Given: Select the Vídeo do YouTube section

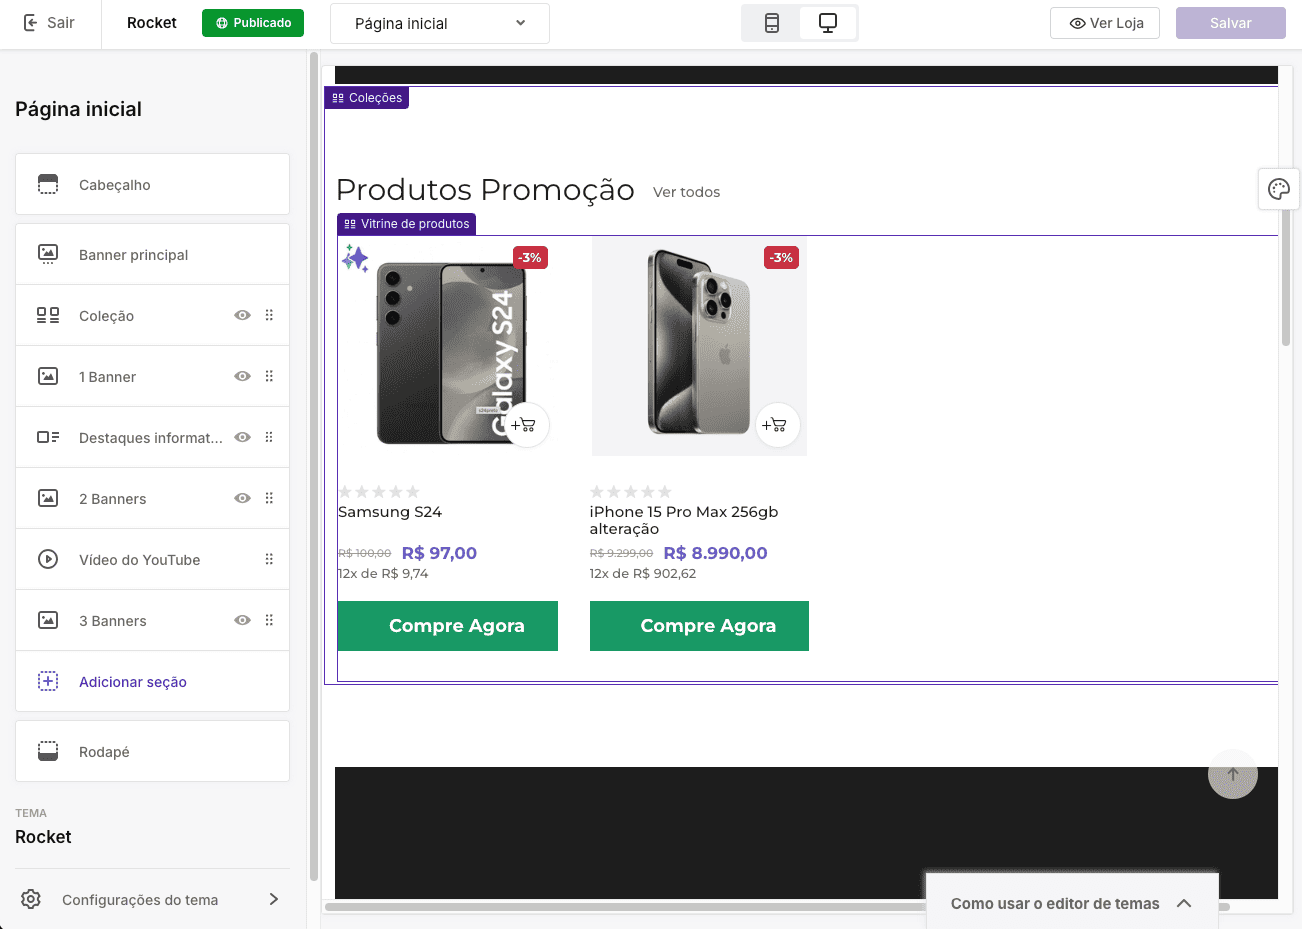Looking at the screenshot, I should pyautogui.click(x=152, y=559).
